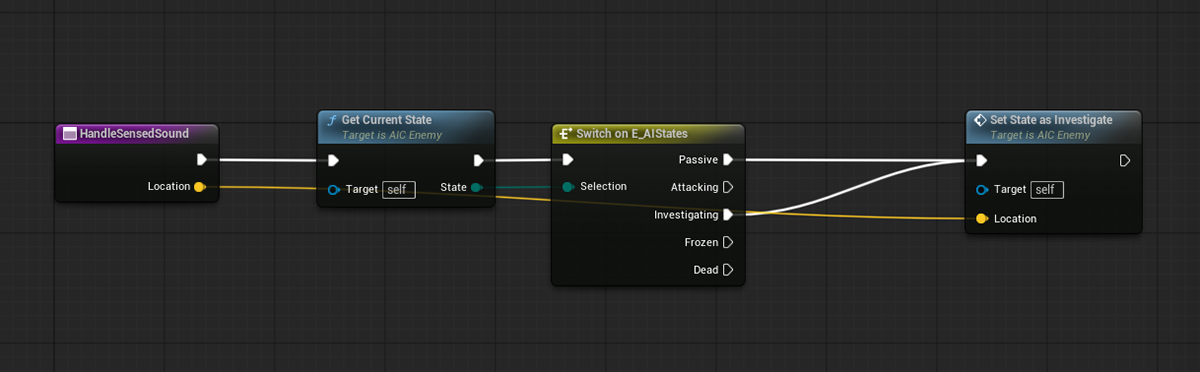Image resolution: width=1200 pixels, height=372 pixels.
Task: Click the self field on Set State as Investigate
Action: point(1047,189)
